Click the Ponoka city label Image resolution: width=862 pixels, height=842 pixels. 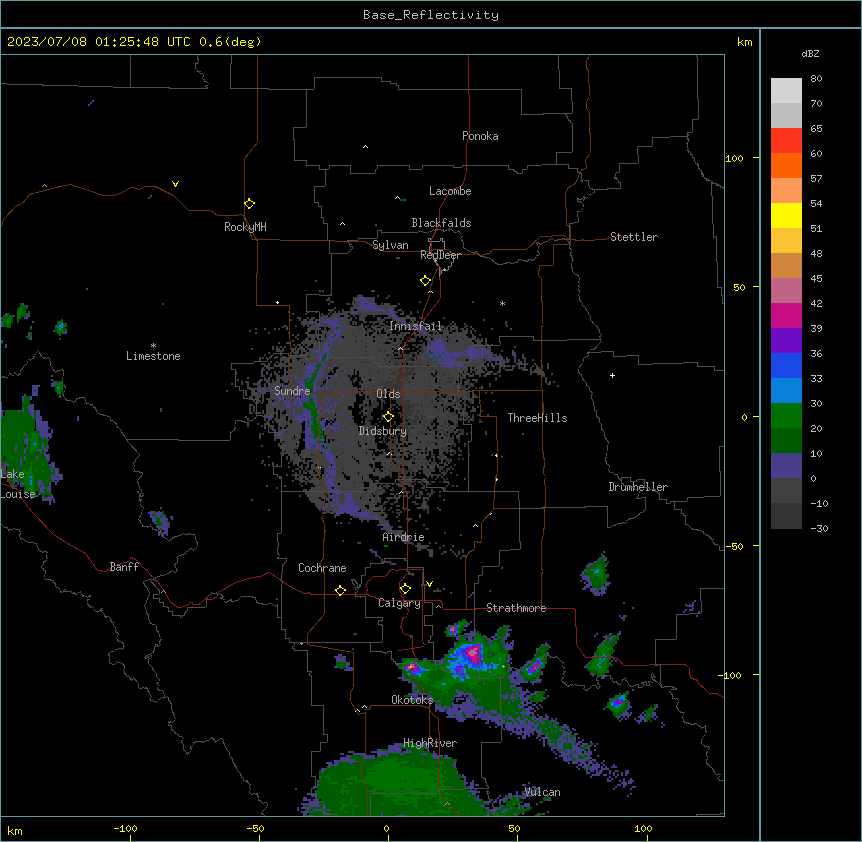click(480, 136)
